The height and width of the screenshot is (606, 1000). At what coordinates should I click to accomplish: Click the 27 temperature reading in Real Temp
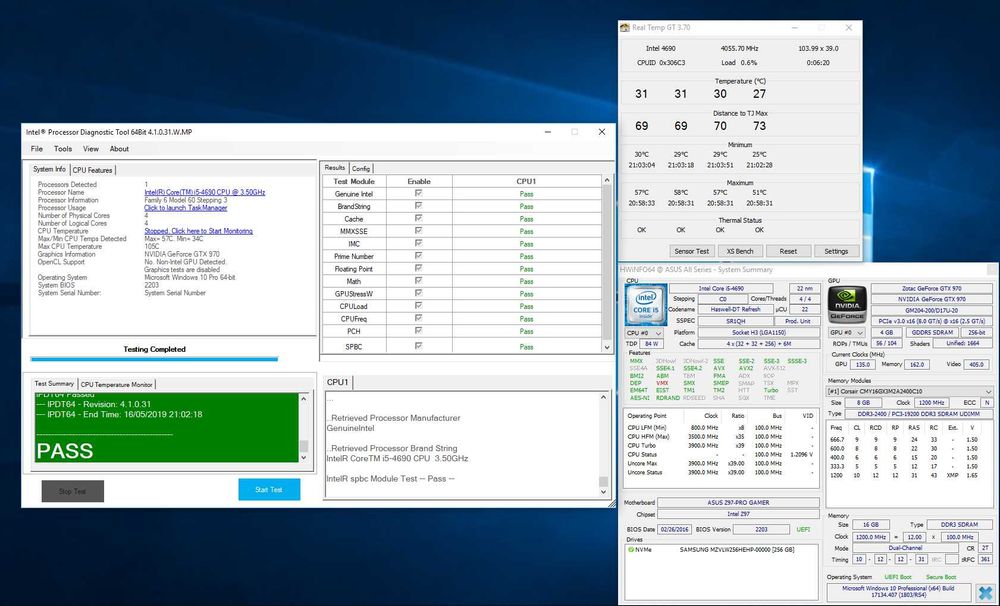click(x=759, y=94)
